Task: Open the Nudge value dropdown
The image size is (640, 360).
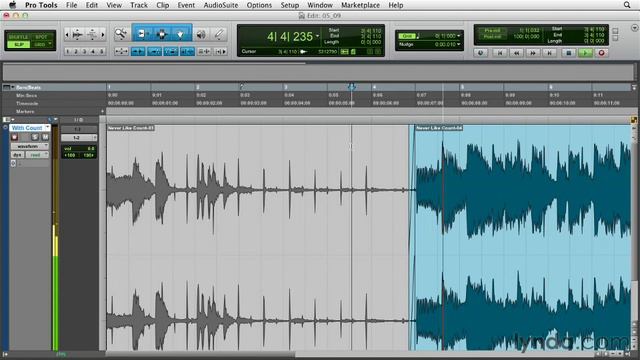Action: [x=459, y=44]
